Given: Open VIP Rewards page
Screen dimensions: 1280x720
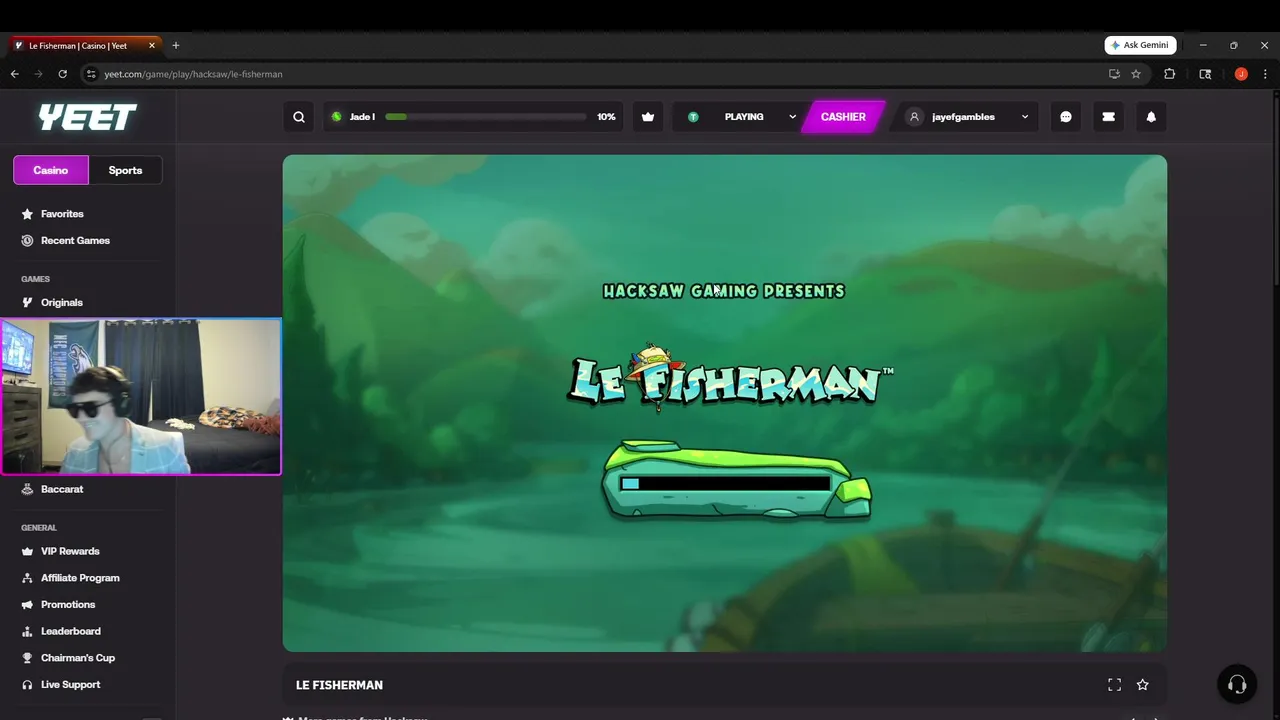Looking at the screenshot, I should 70,551.
